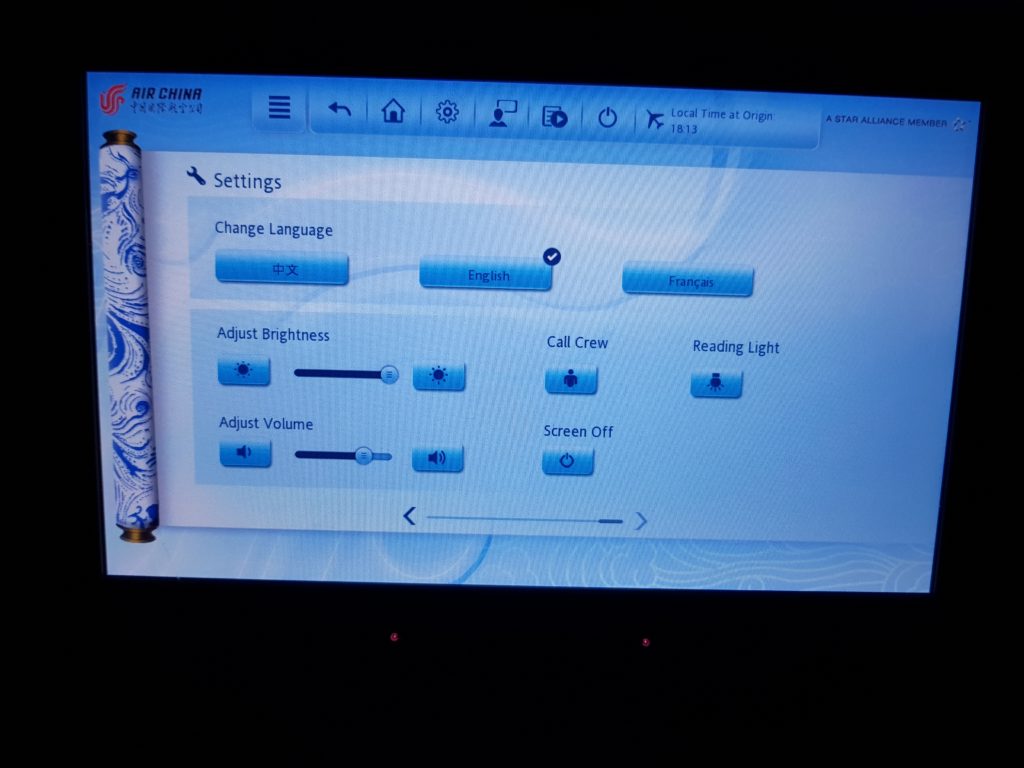The height and width of the screenshot is (768, 1024).
Task: Return to the Home screen
Action: pos(392,113)
